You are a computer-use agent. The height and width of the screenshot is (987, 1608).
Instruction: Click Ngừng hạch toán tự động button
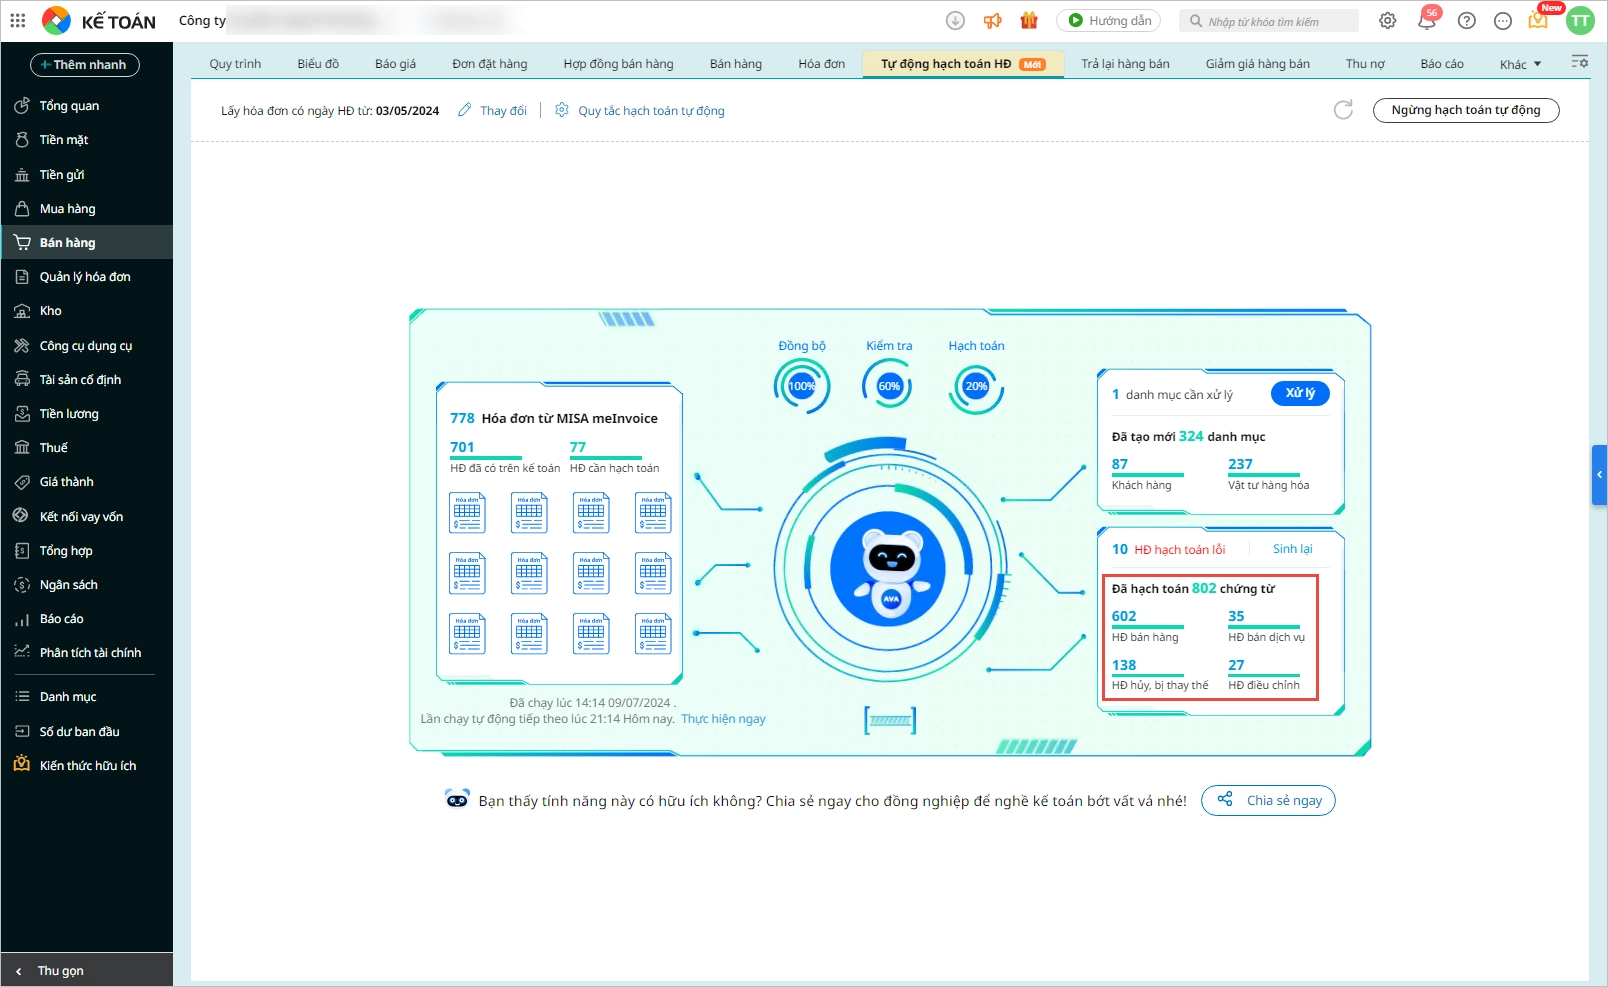[1465, 110]
